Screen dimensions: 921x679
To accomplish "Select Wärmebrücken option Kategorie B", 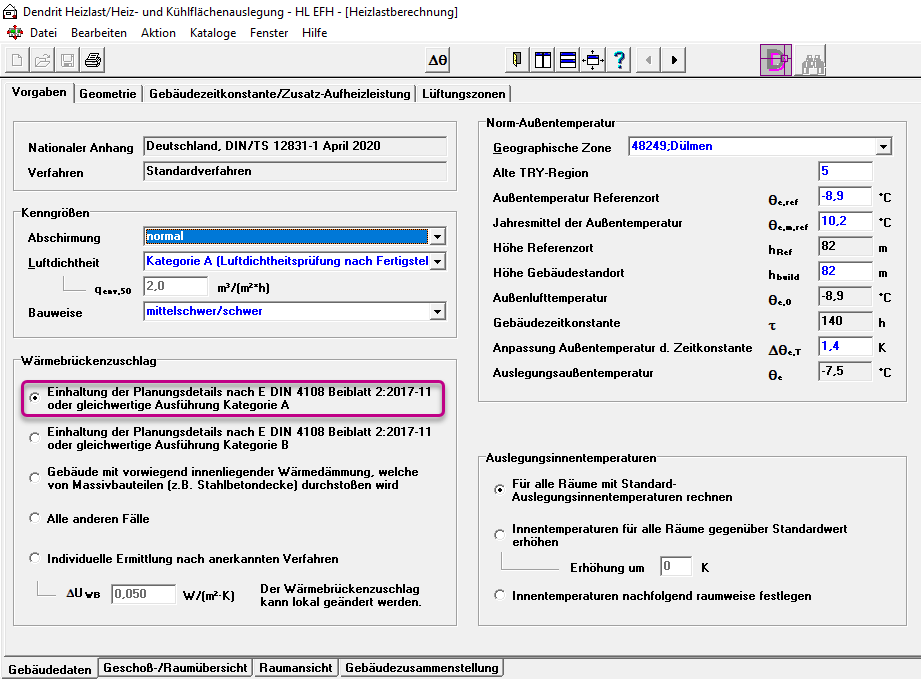I will click(x=35, y=438).
